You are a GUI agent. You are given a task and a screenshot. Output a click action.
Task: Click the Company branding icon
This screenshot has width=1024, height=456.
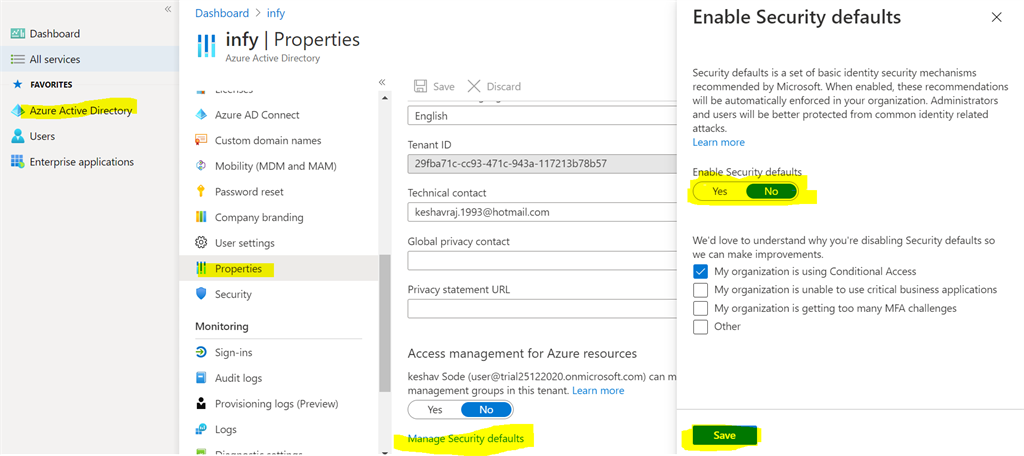(x=201, y=217)
